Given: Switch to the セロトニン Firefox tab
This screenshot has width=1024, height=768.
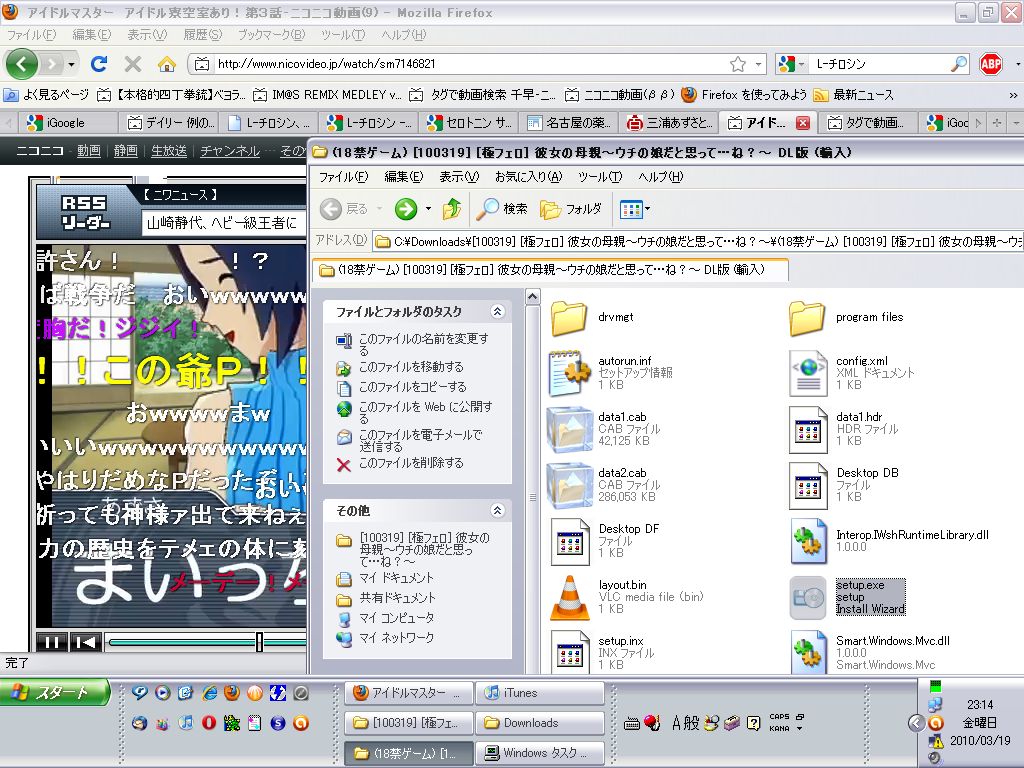Looking at the screenshot, I should (x=470, y=122).
